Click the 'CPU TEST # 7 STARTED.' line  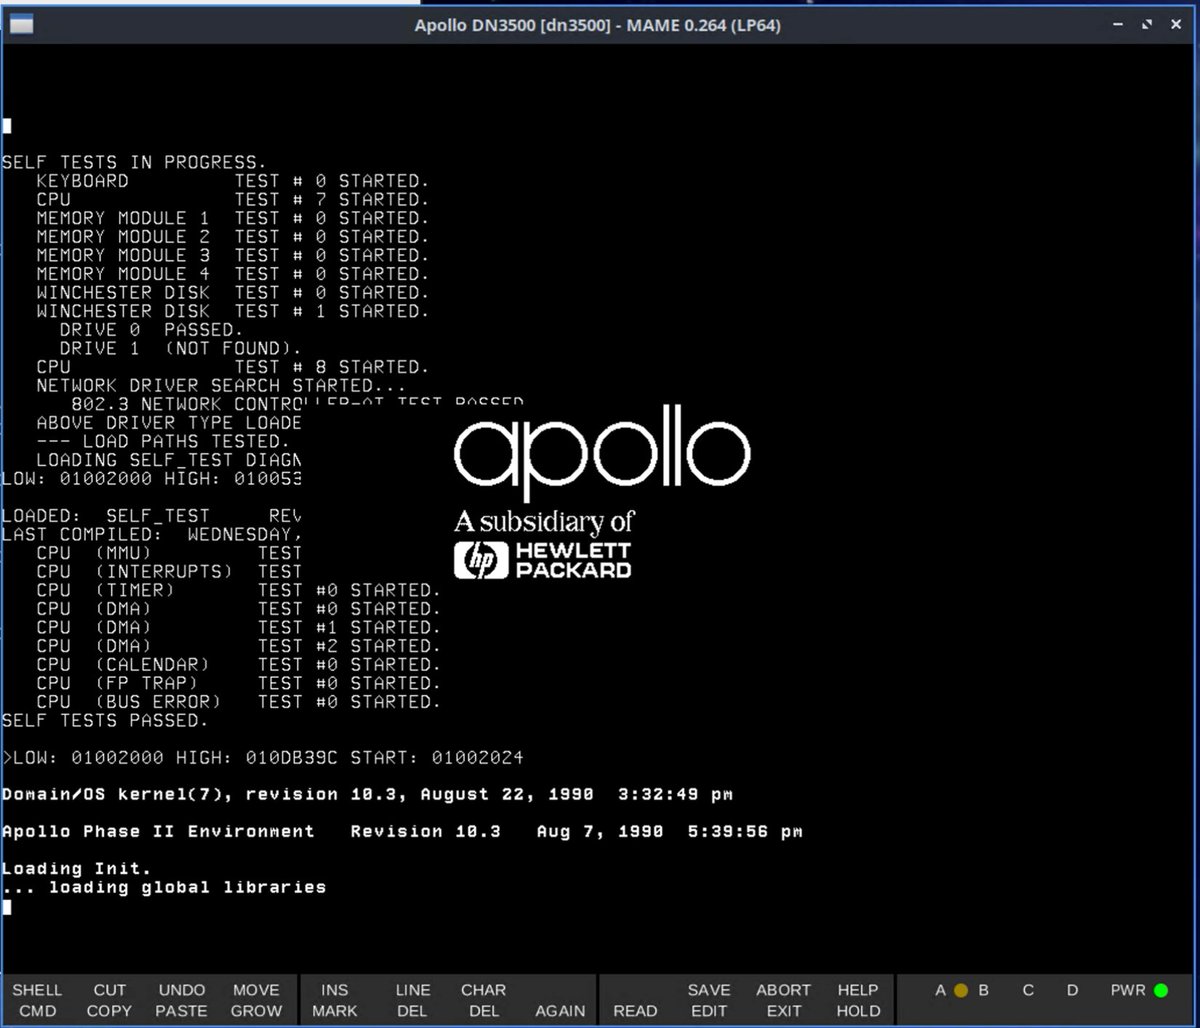click(232, 199)
